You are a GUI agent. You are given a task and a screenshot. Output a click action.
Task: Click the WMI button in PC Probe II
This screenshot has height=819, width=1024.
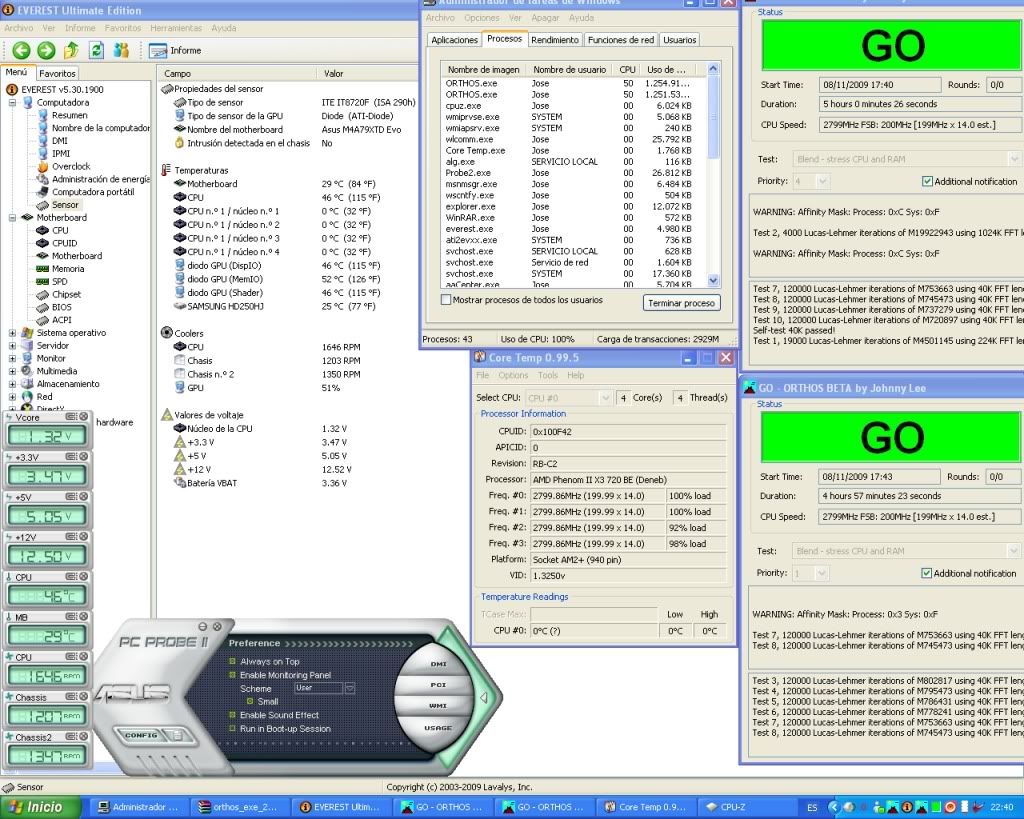click(438, 706)
